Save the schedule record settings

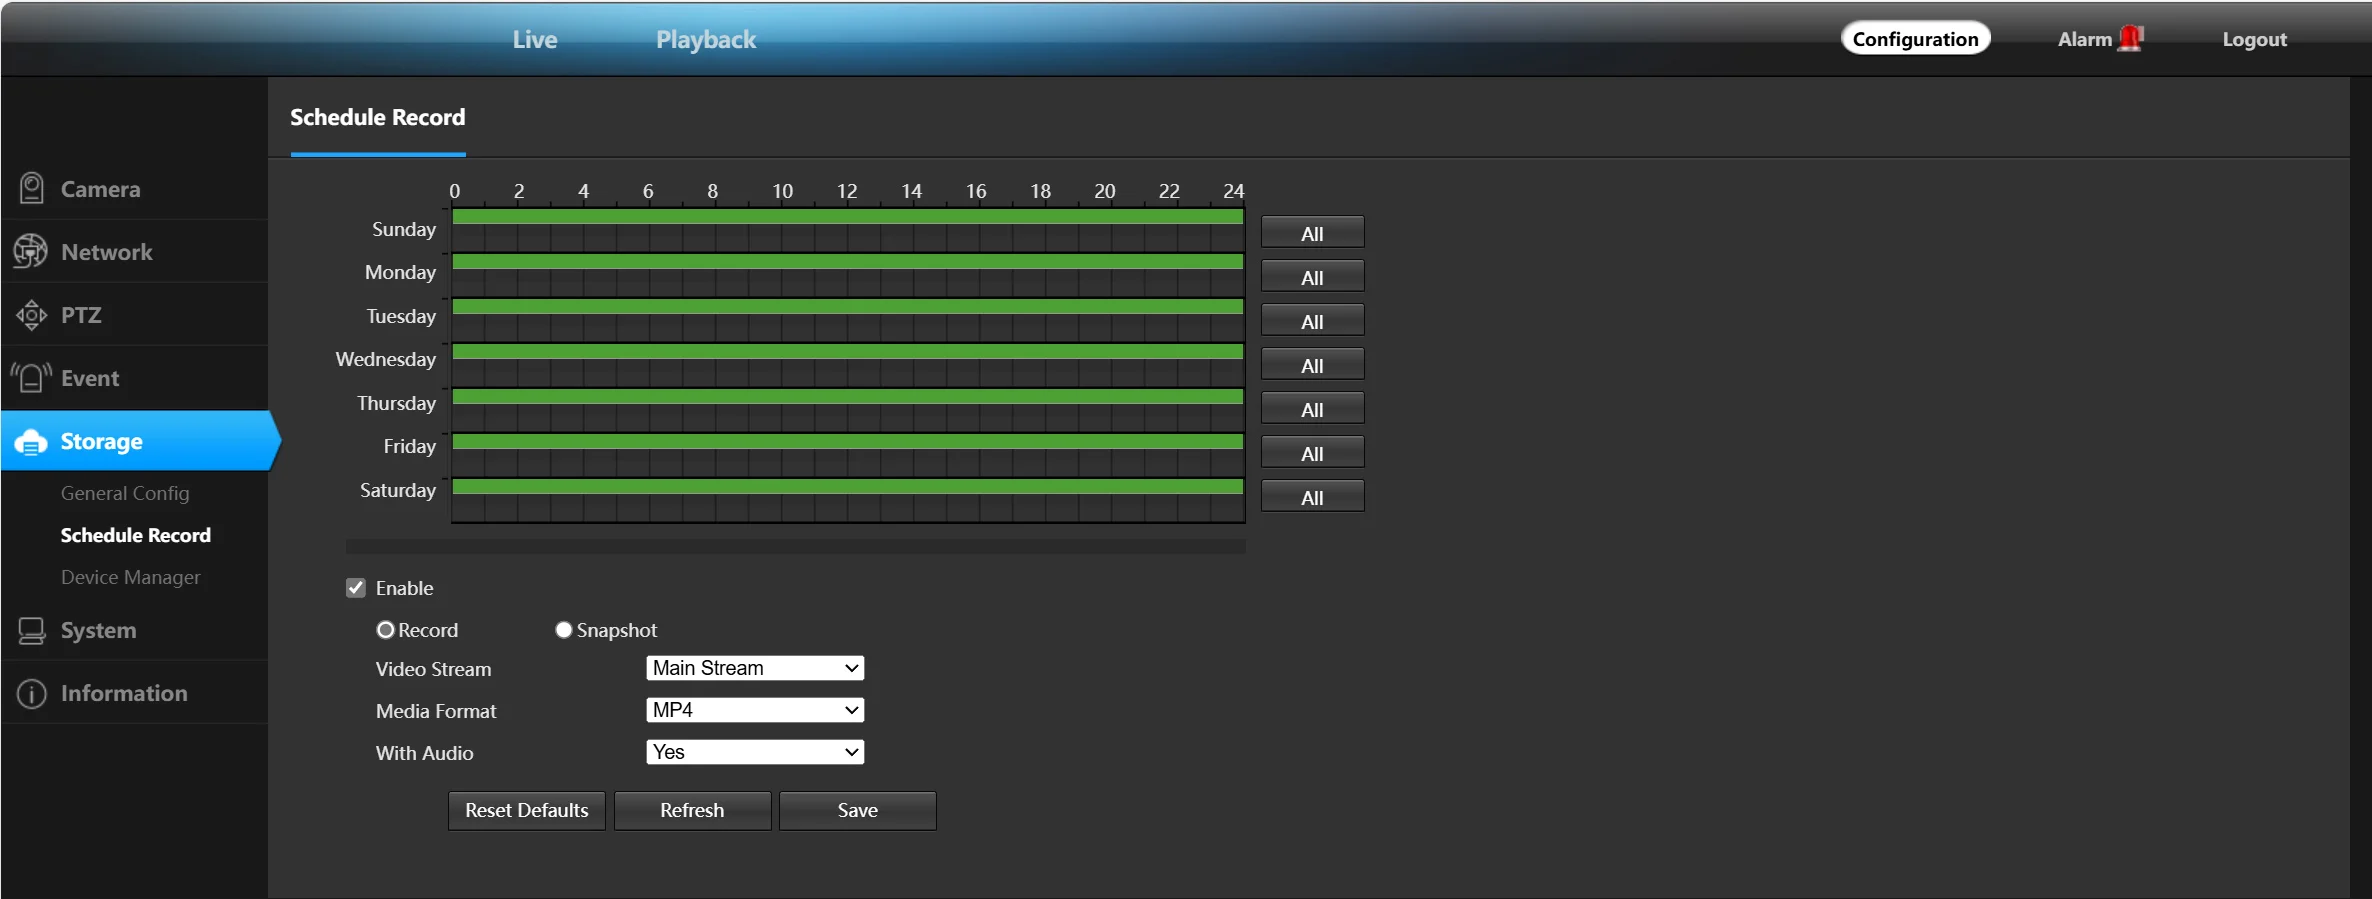click(x=857, y=811)
